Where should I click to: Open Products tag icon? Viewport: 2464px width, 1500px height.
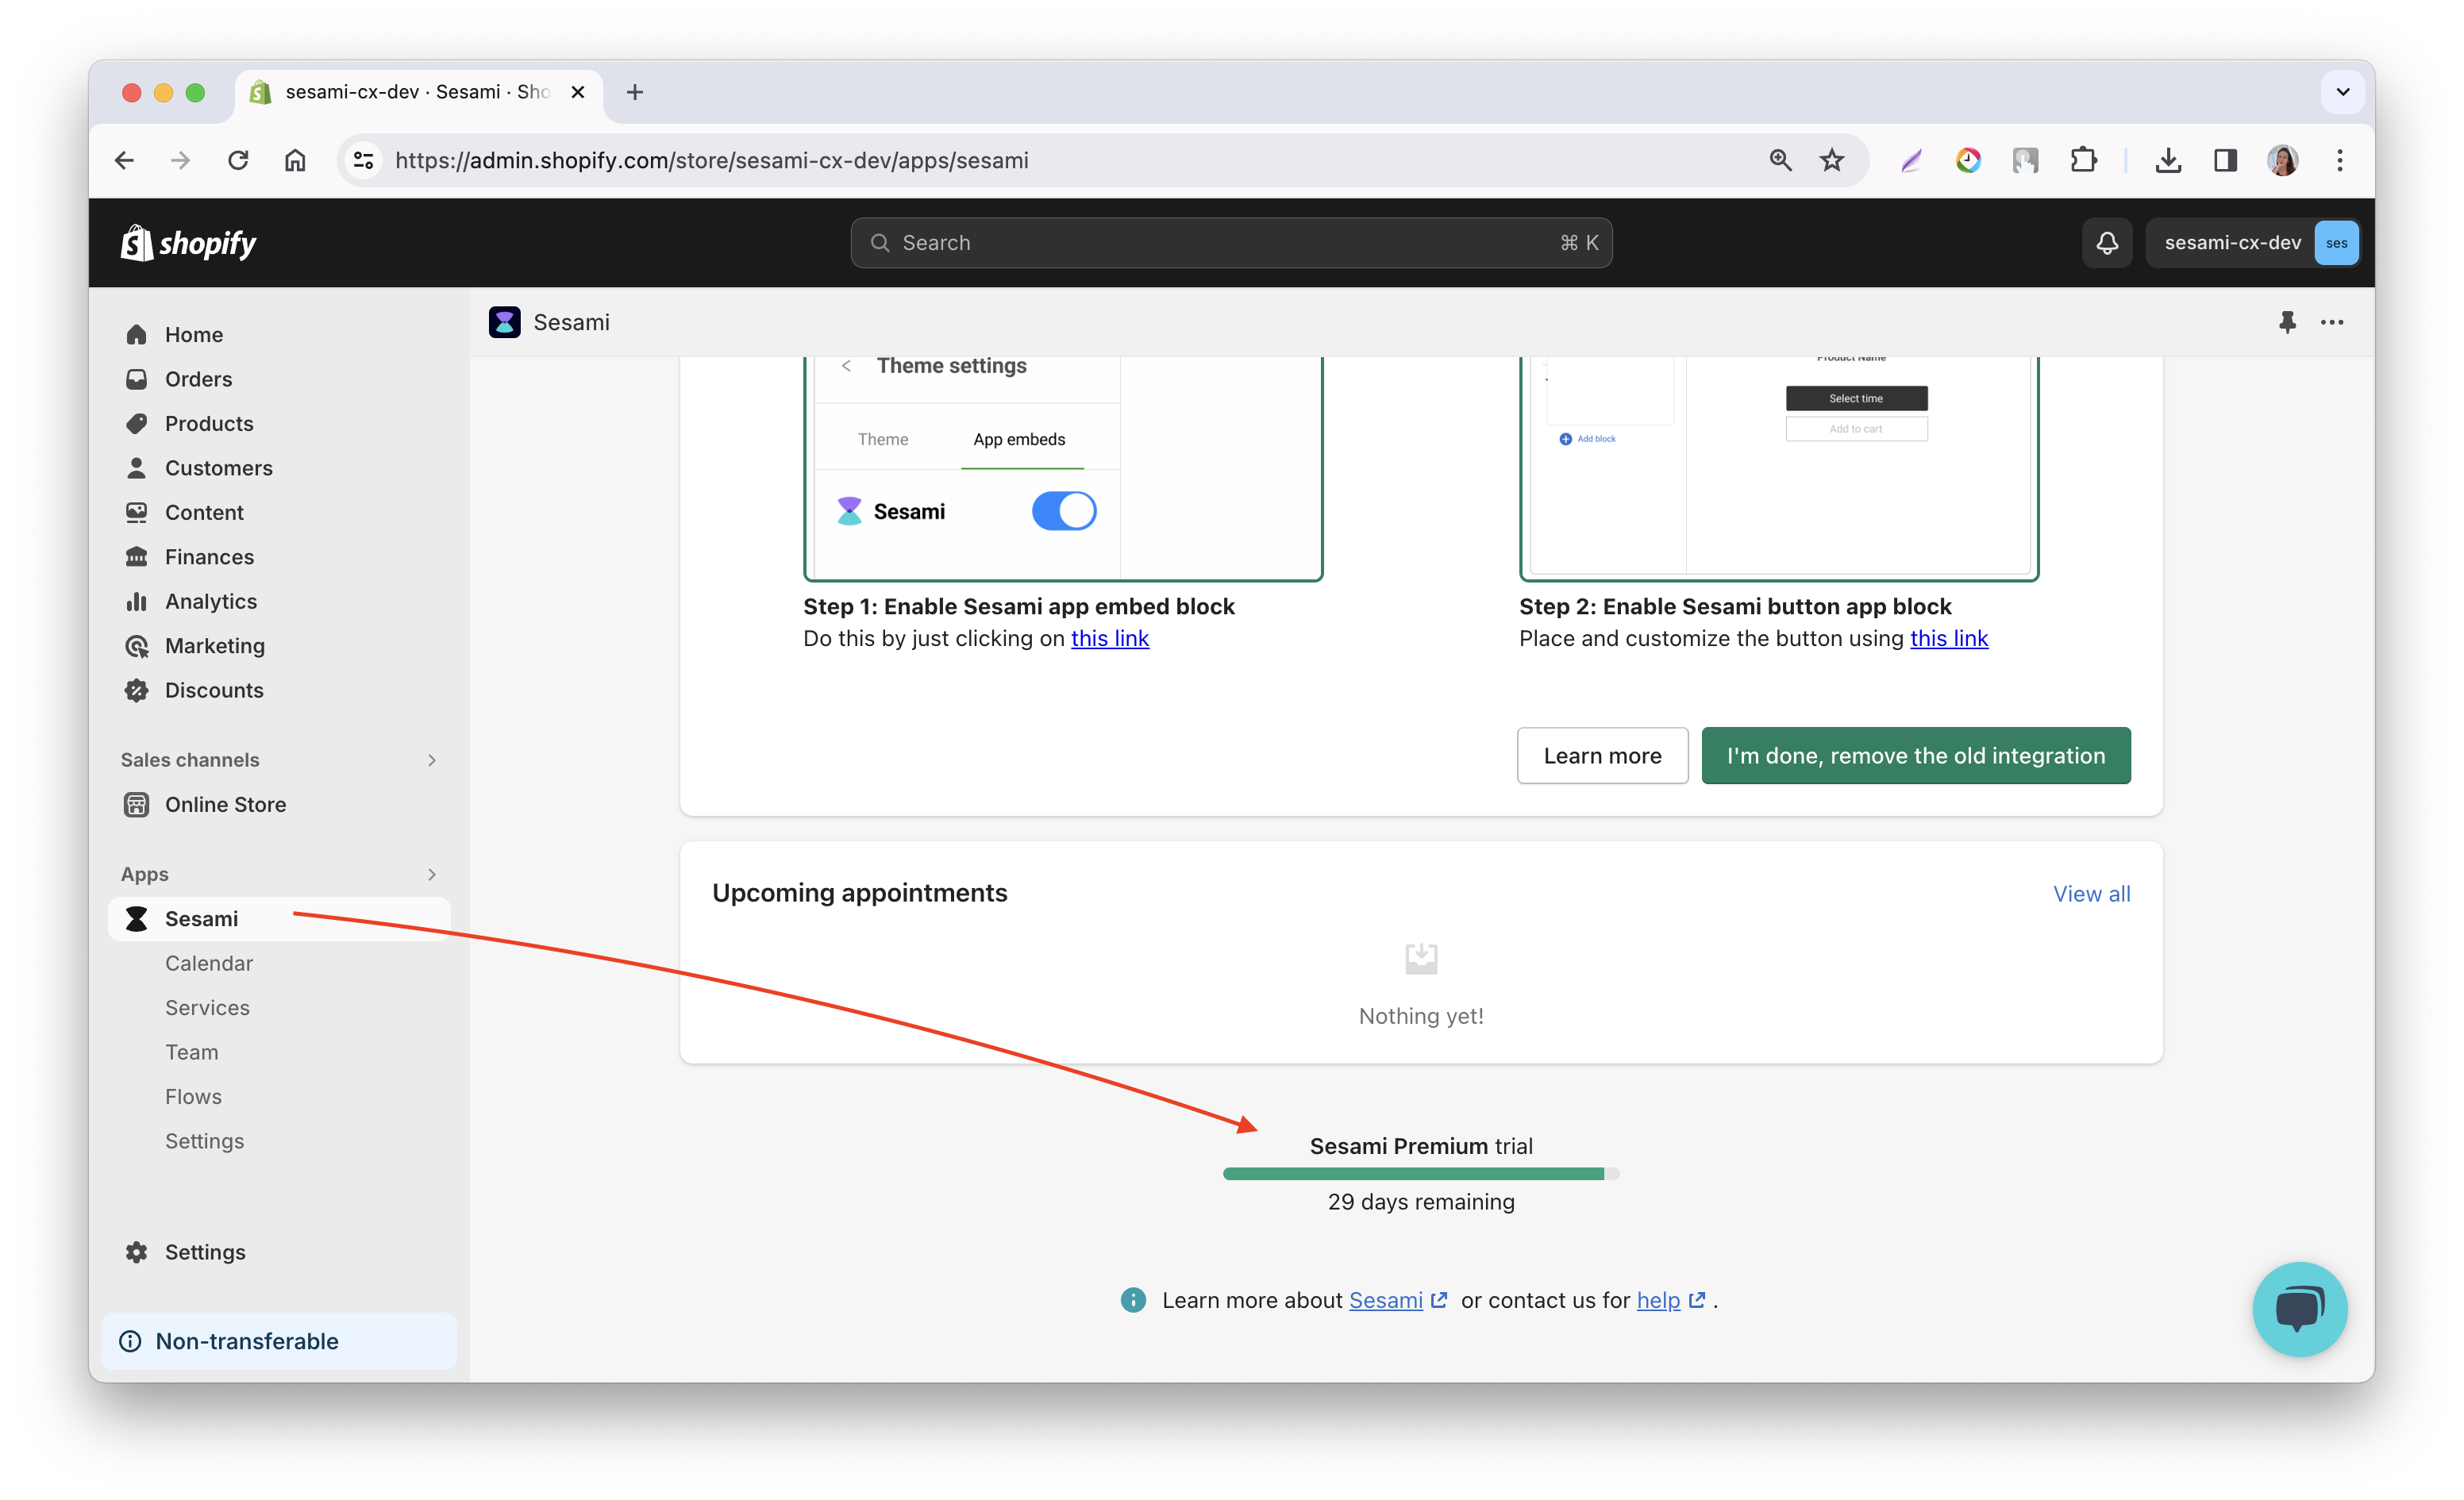coord(137,423)
